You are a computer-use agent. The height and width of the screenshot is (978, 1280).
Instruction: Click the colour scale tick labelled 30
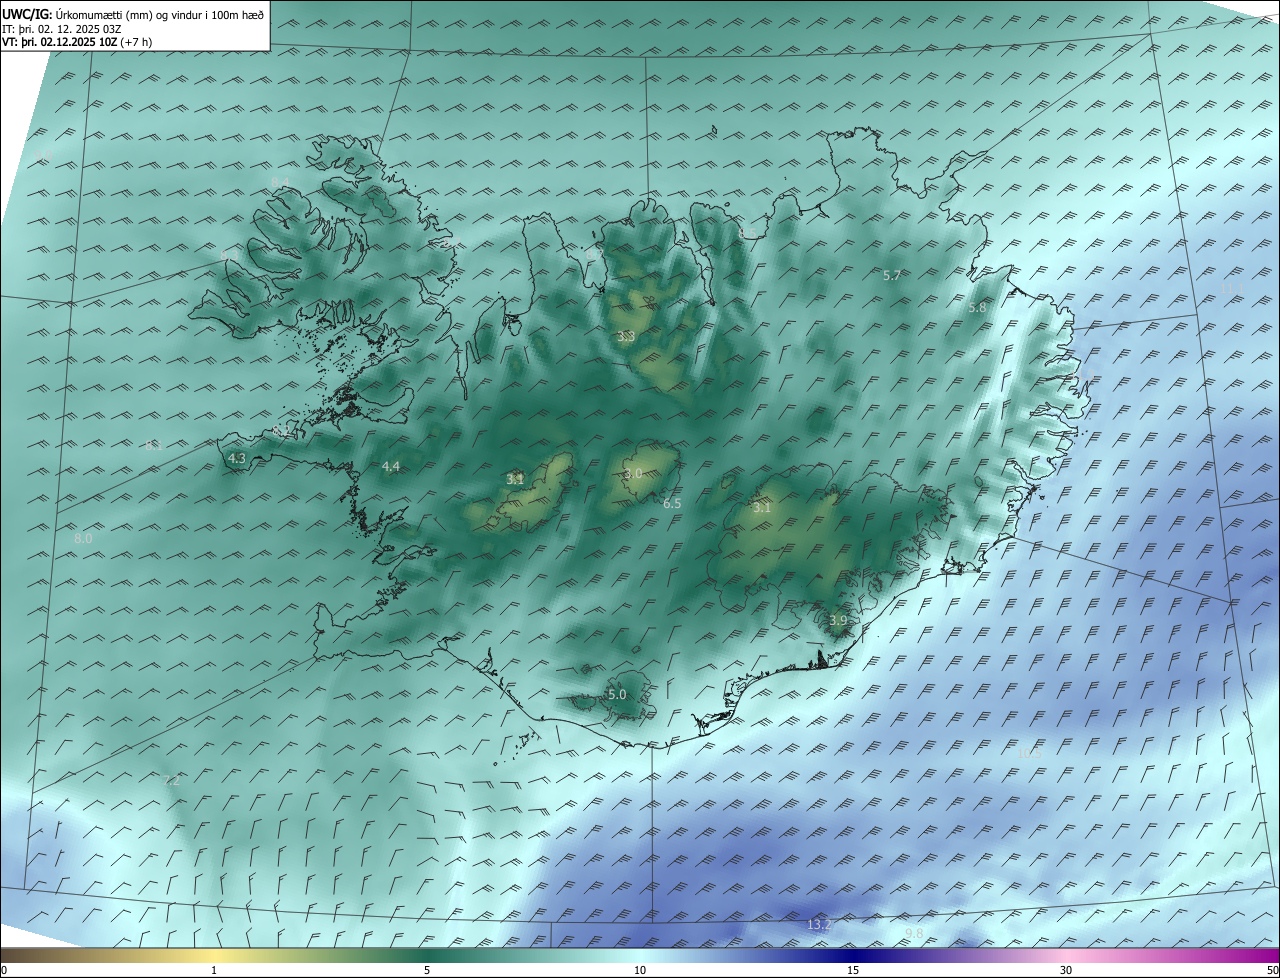1066,970
